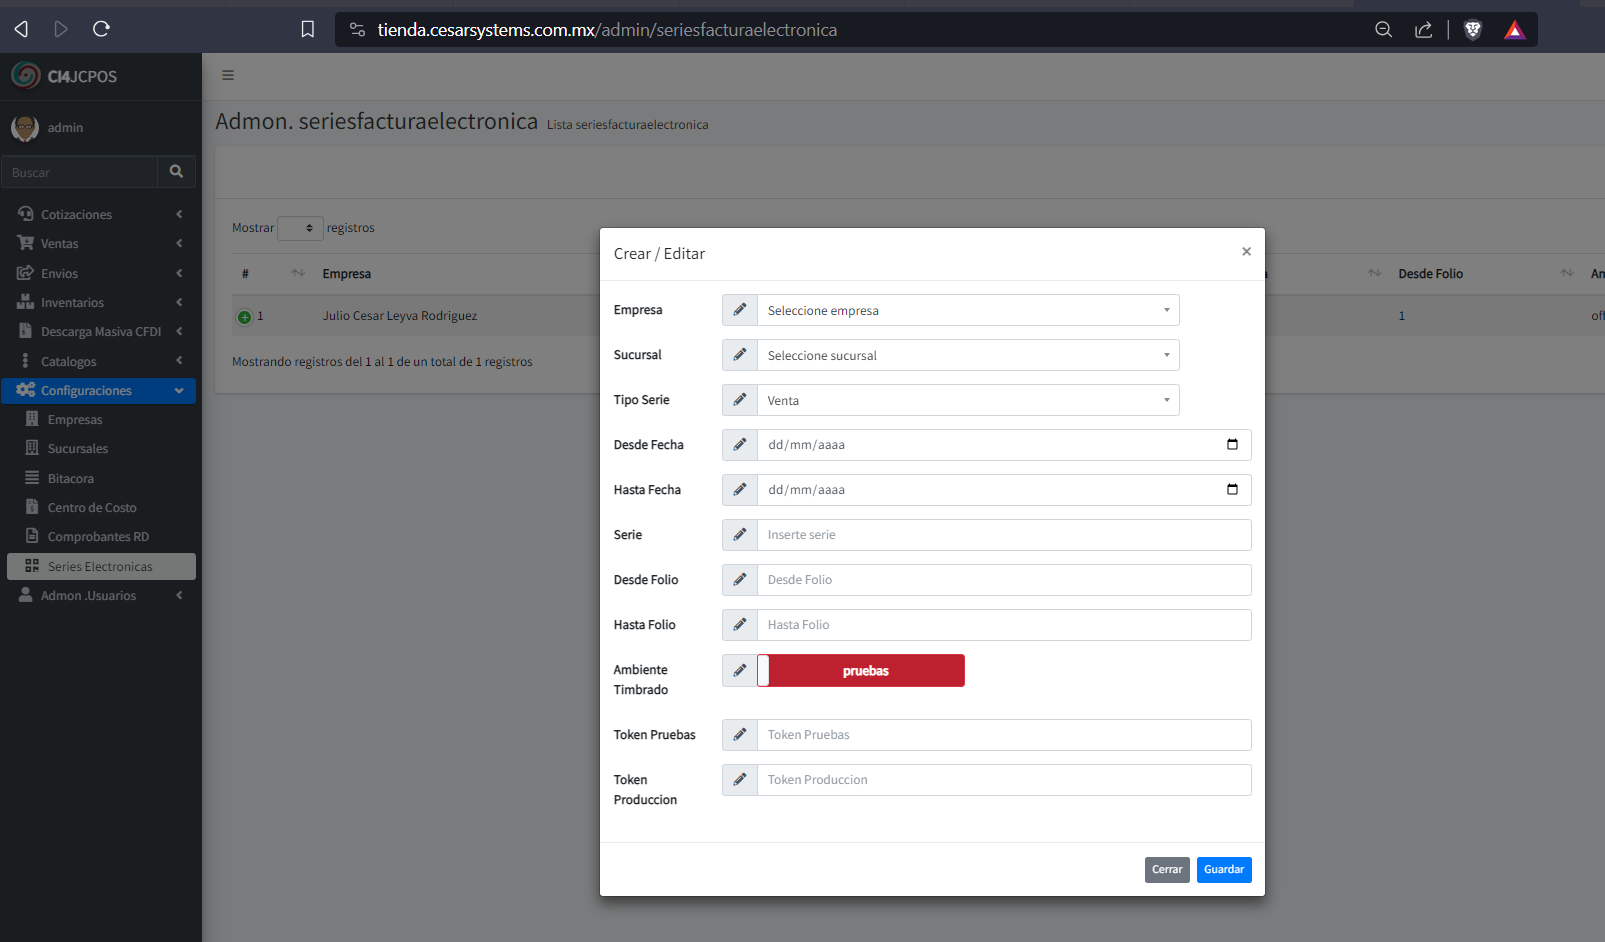Focus the Token Pruebas text field
1605x942 pixels.
[1003, 735]
